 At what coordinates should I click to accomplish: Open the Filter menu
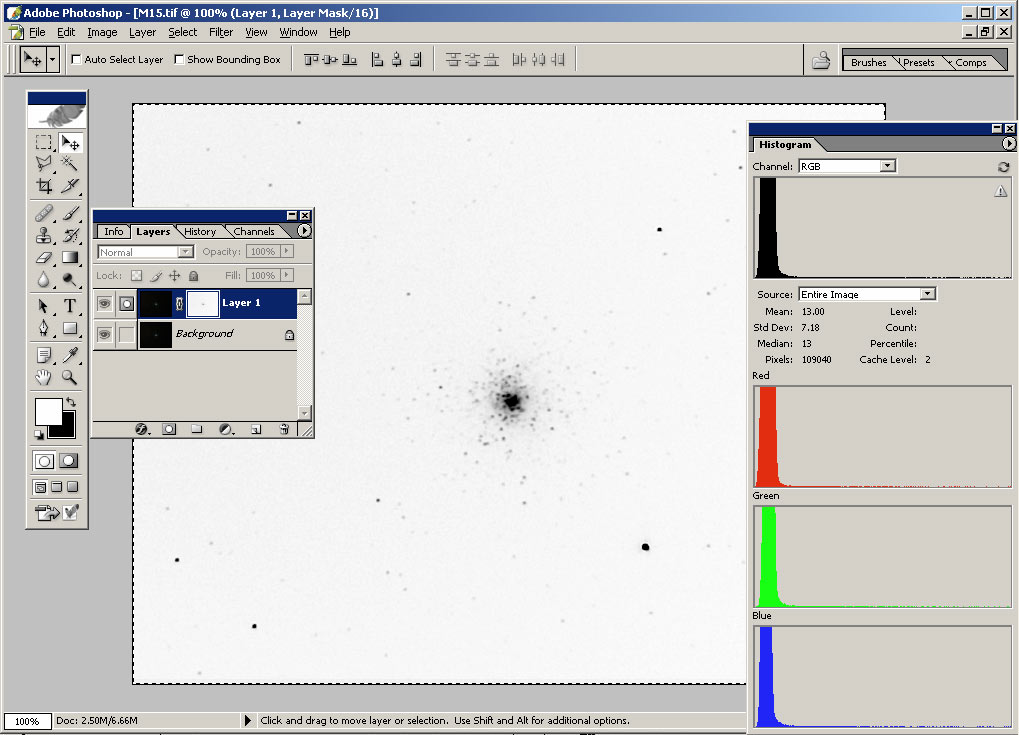tap(221, 32)
